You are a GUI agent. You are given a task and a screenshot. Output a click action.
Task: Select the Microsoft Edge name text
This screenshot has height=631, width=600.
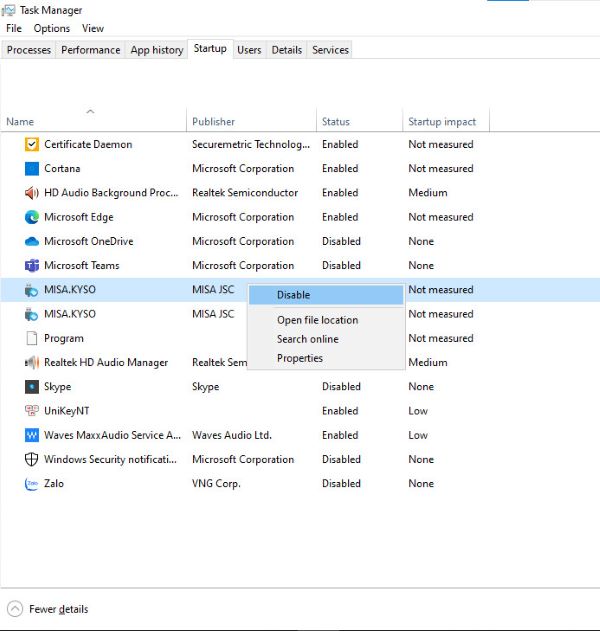(x=79, y=217)
